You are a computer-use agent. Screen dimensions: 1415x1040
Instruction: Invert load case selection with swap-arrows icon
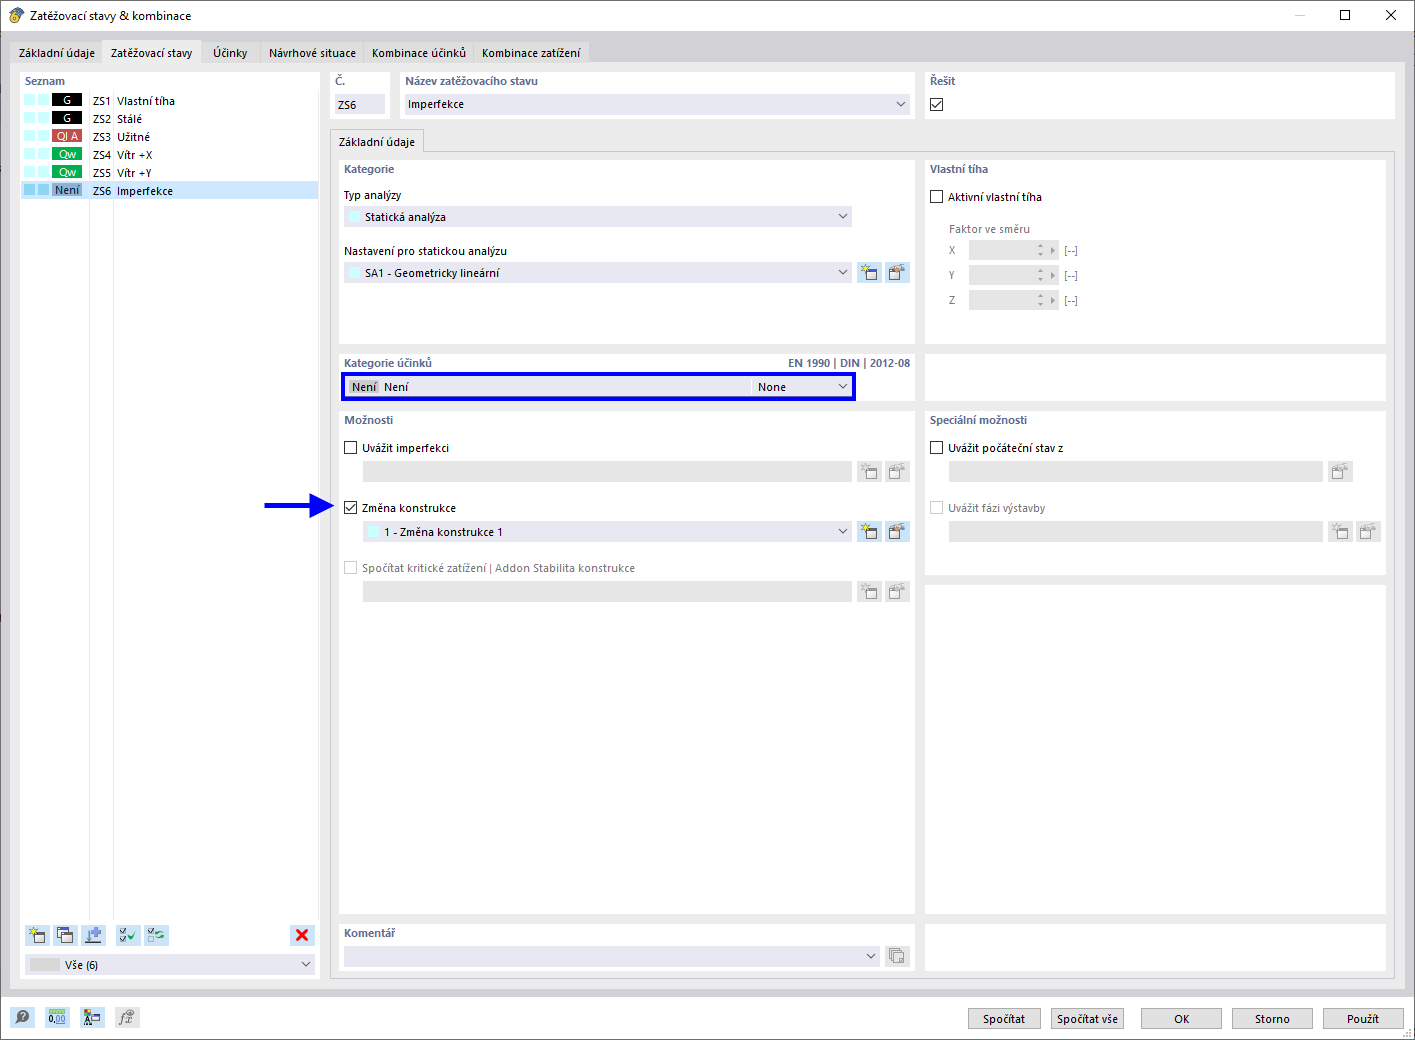pos(156,935)
